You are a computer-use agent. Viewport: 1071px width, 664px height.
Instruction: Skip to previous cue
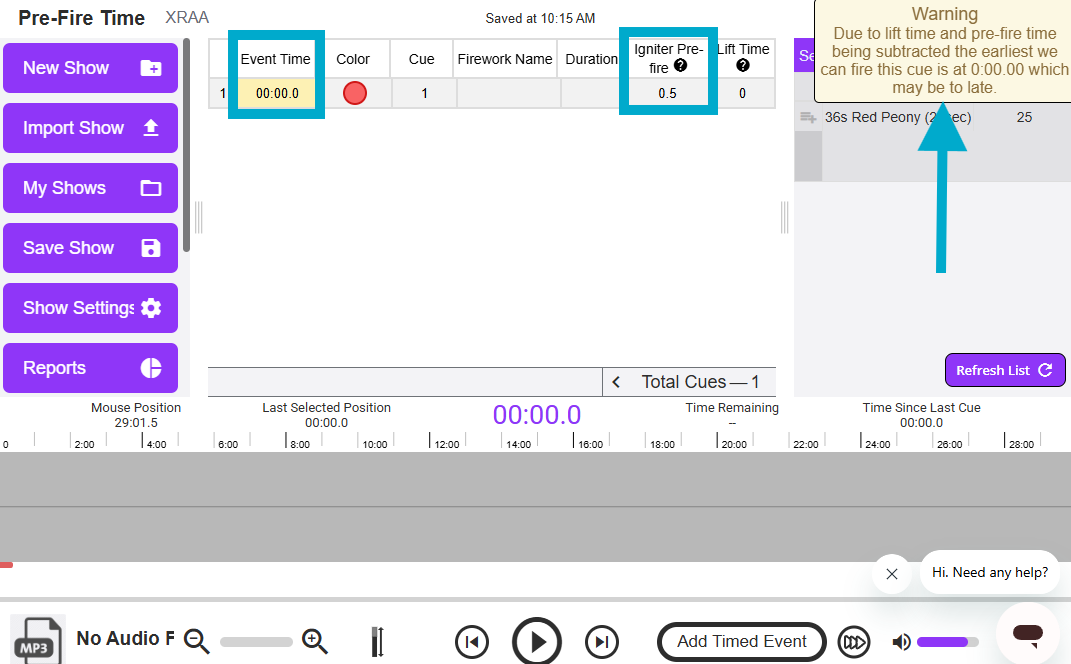click(x=472, y=642)
